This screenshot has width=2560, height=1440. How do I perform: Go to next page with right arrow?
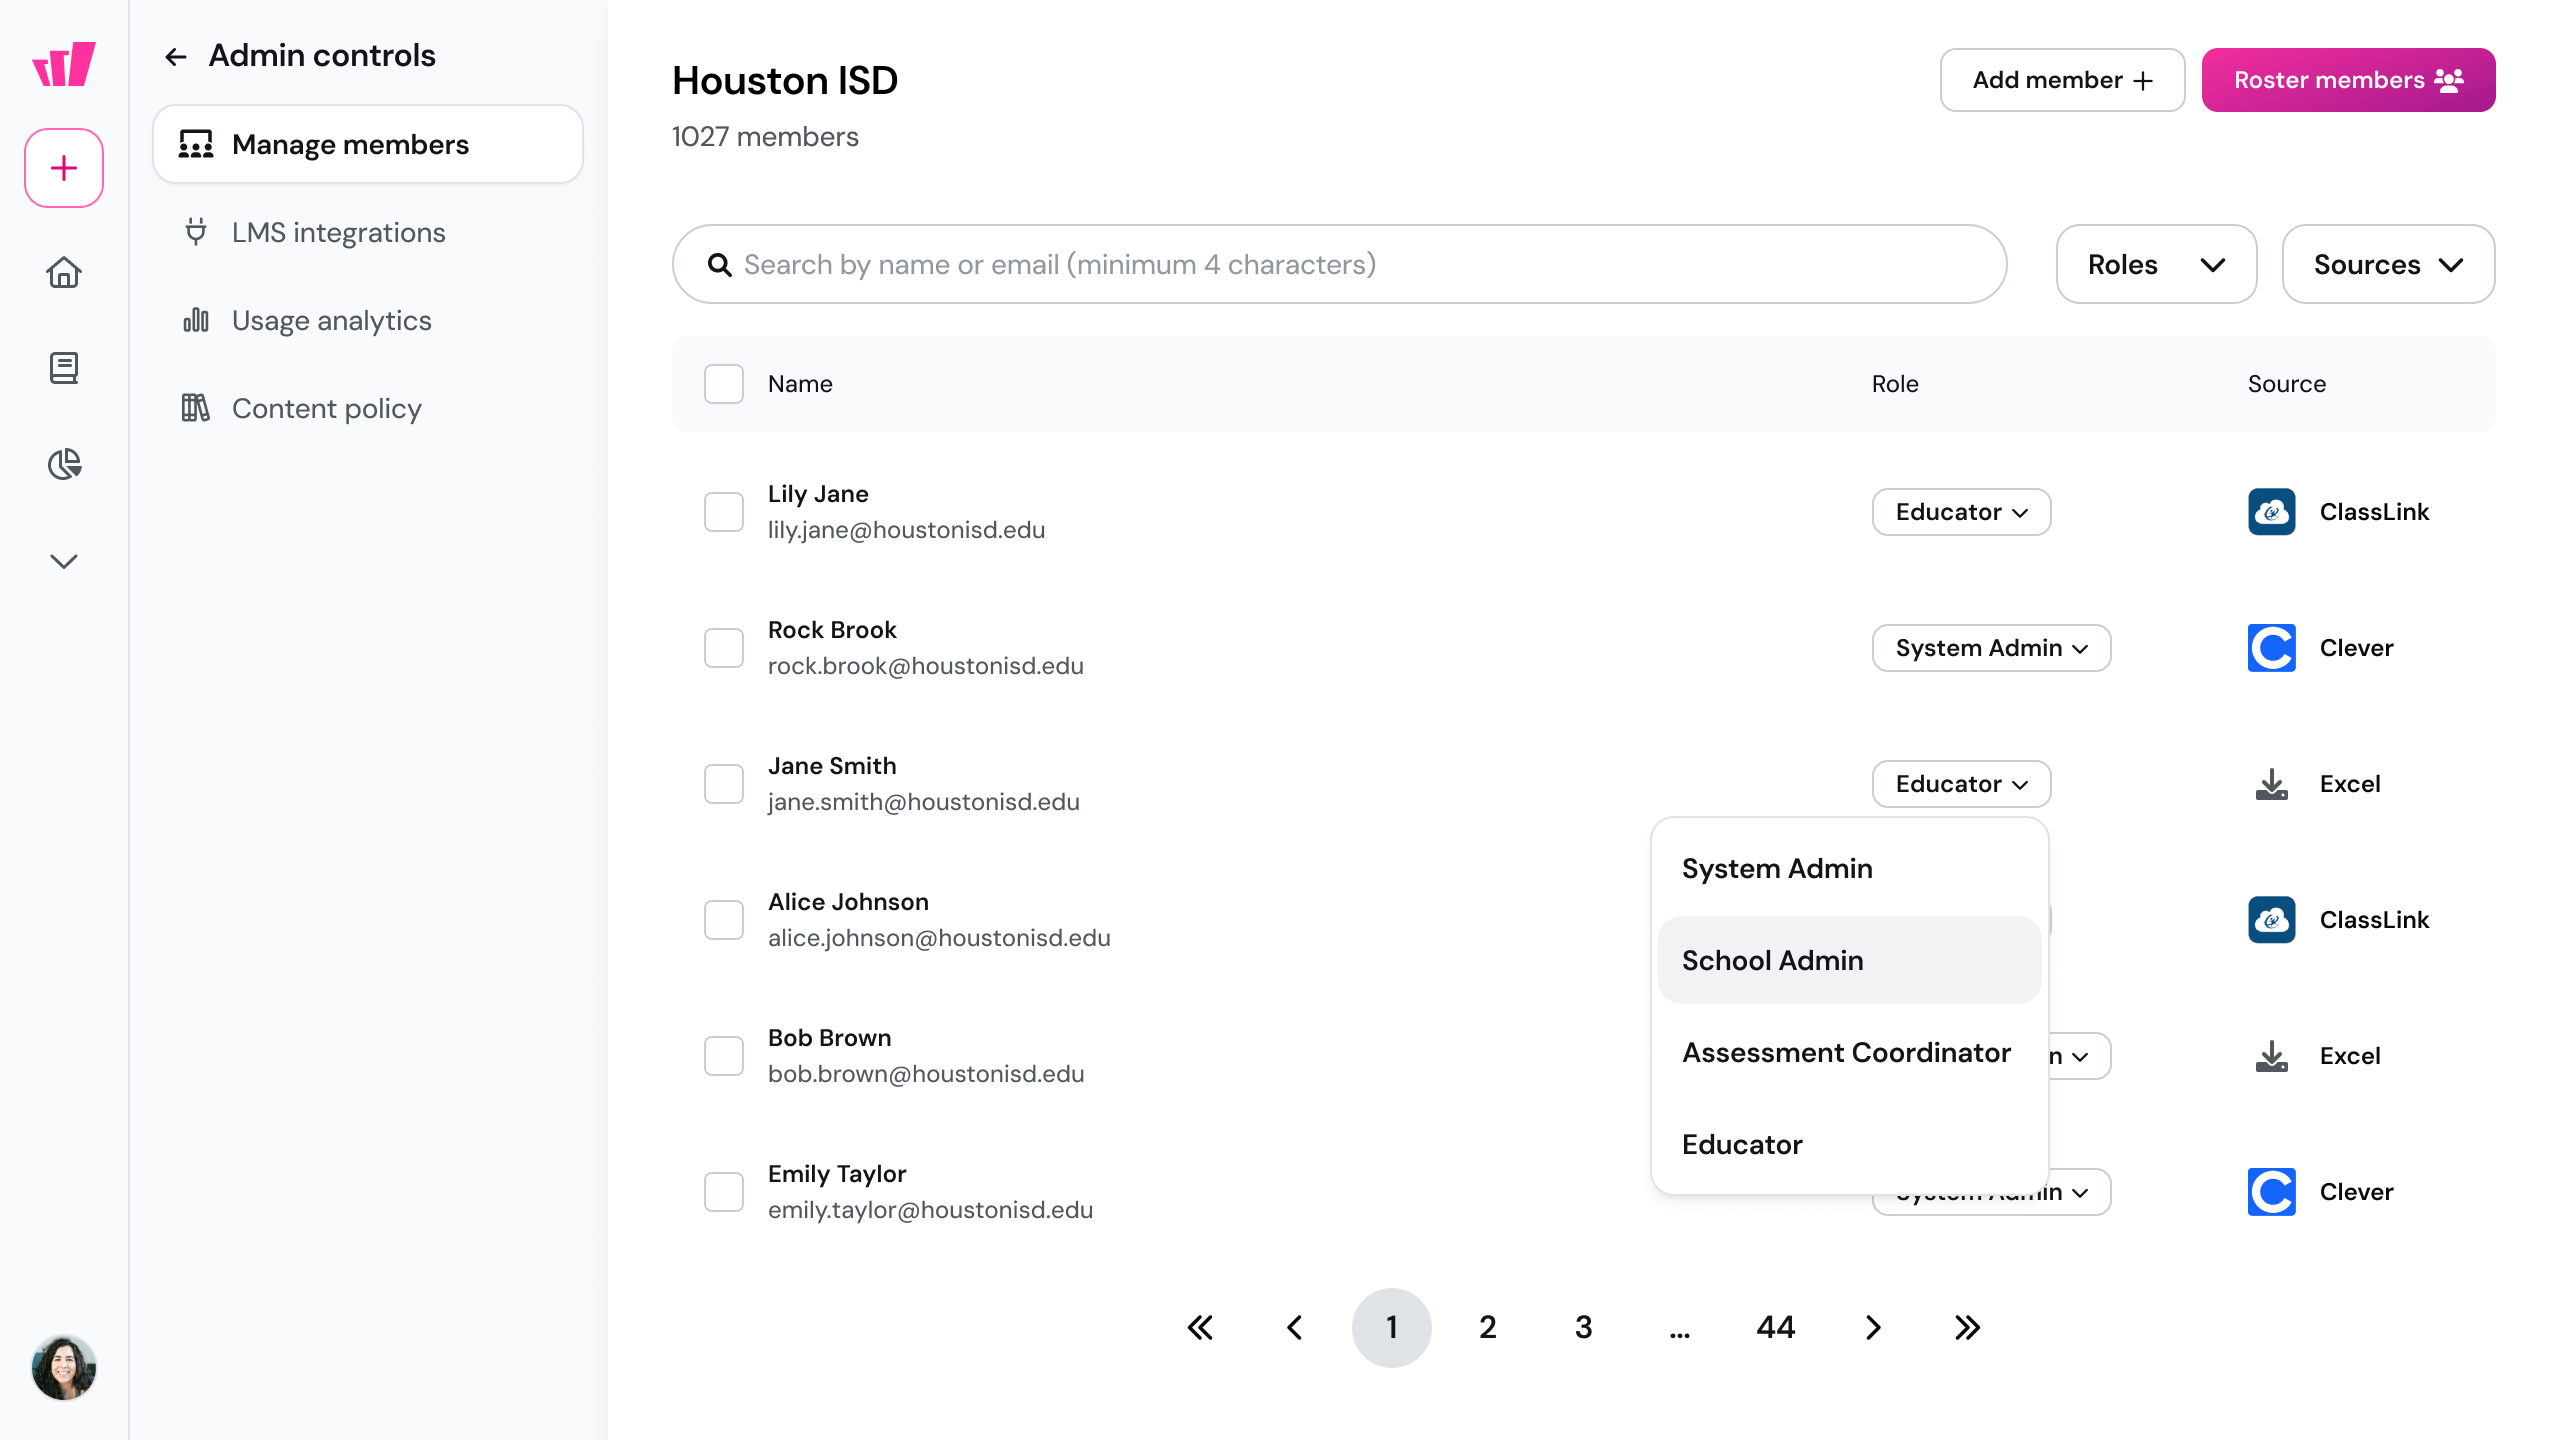pos(1872,1327)
